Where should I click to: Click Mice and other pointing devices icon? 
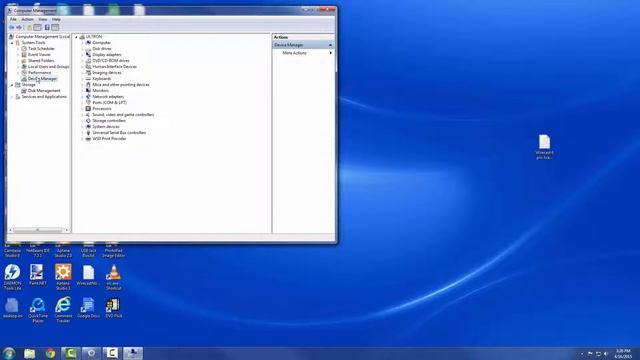coord(88,84)
